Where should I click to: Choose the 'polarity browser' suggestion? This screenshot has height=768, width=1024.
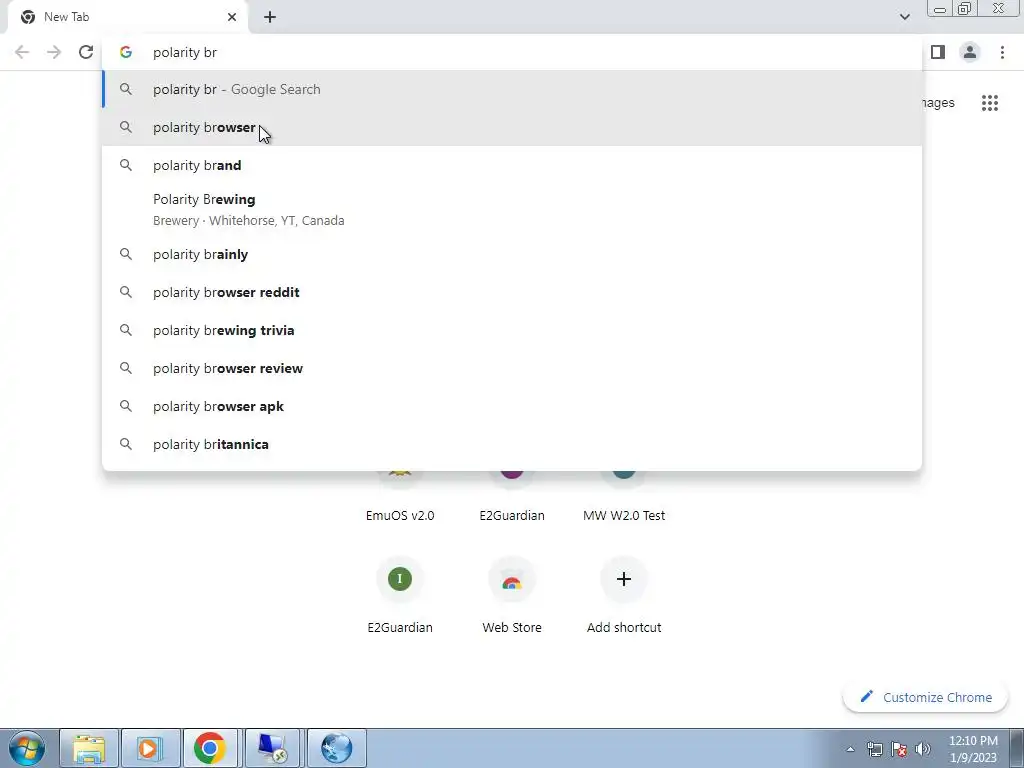[x=512, y=127]
